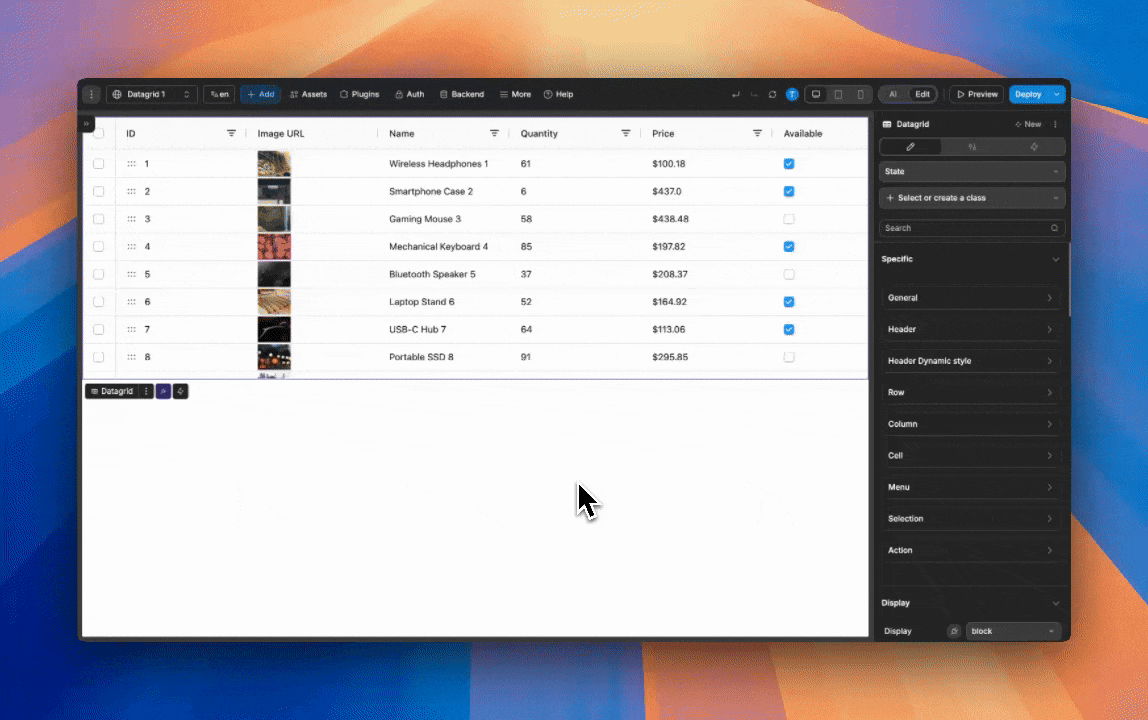
Task: Switch to tablet preview mode
Action: 839,94
